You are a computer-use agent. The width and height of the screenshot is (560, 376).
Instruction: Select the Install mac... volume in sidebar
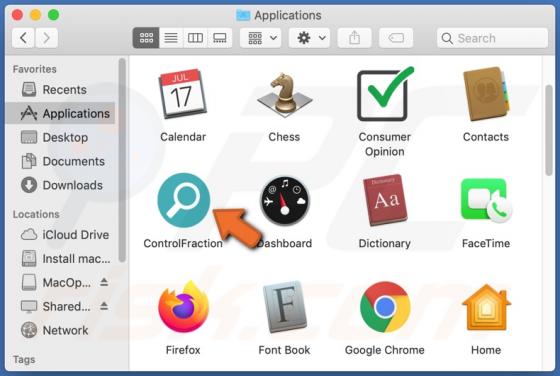(60, 259)
